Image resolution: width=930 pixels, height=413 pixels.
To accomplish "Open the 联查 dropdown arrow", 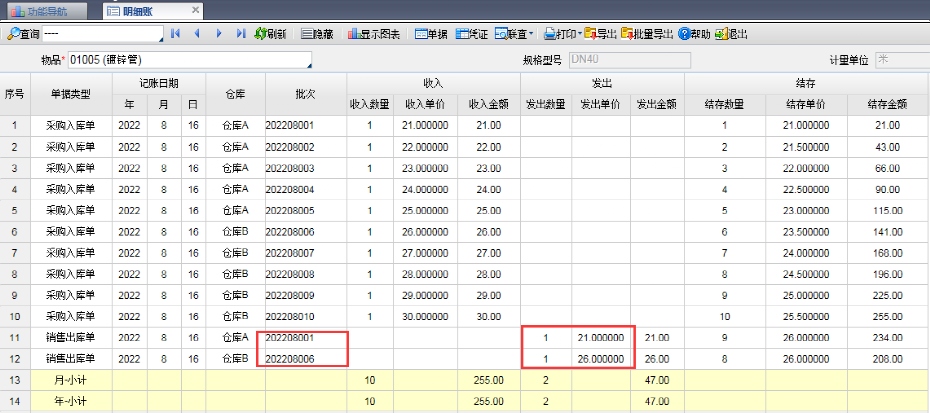I will point(531,34).
